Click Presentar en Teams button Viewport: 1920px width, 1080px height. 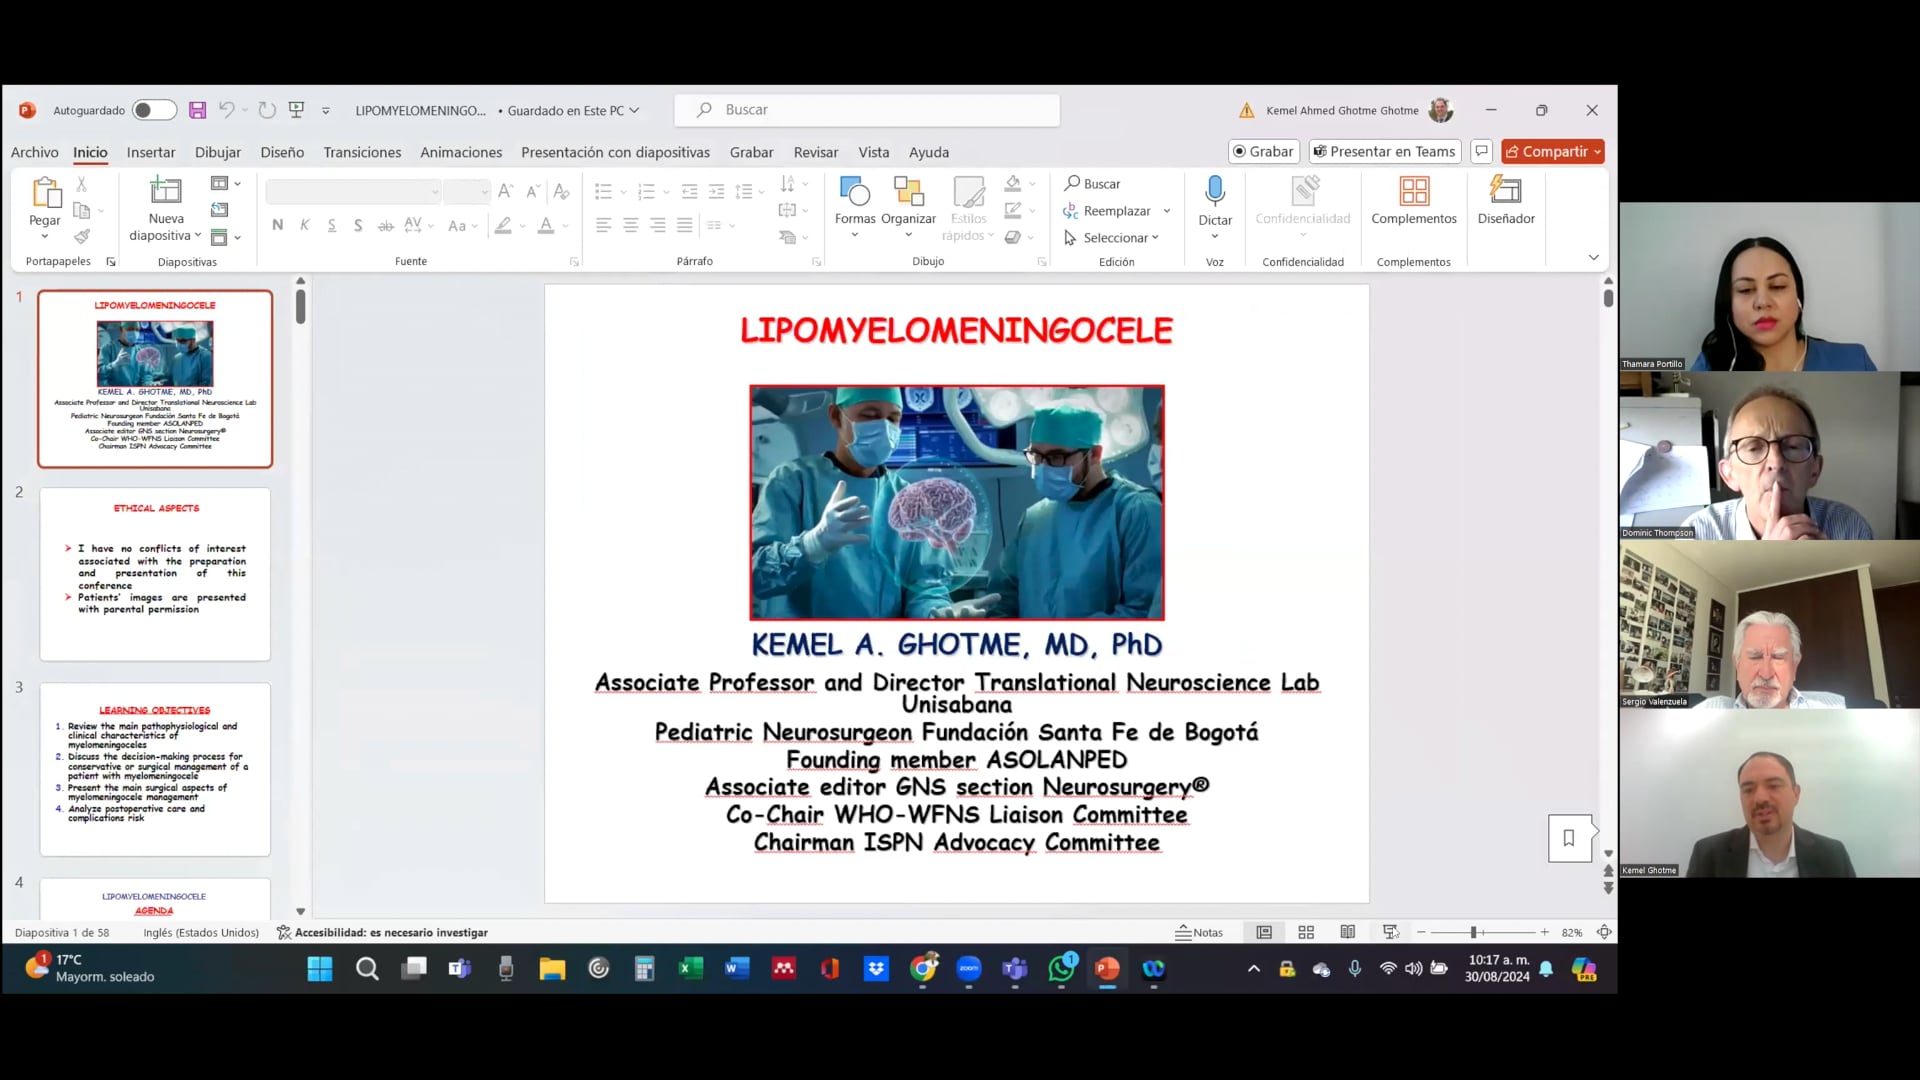click(x=1385, y=151)
